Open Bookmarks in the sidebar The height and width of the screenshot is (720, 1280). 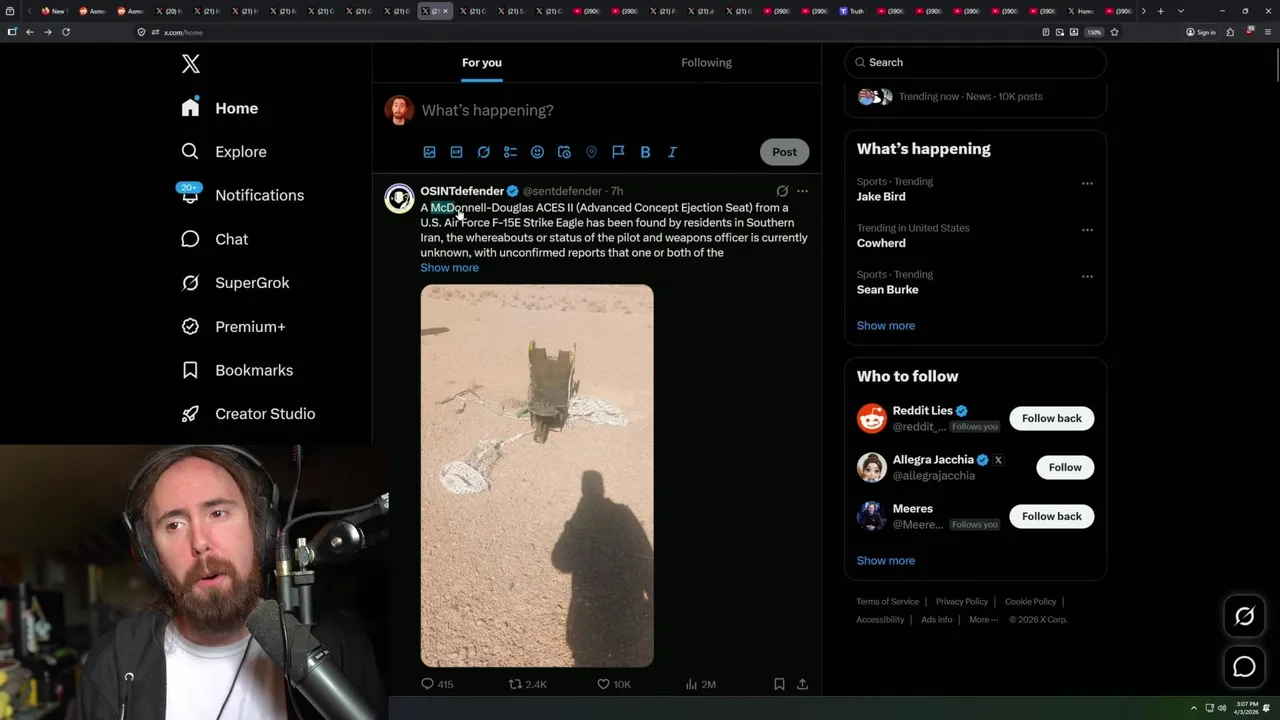tap(237, 370)
